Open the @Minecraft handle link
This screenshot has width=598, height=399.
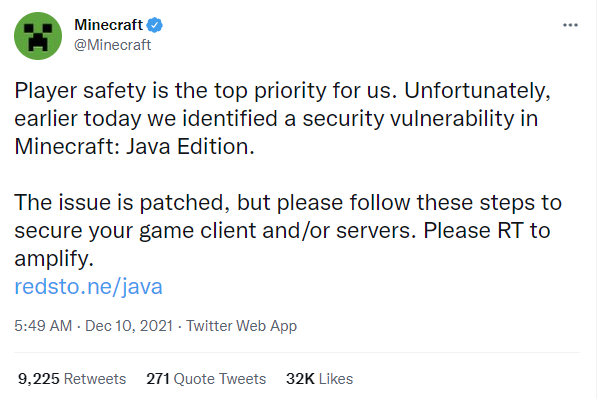pos(113,45)
